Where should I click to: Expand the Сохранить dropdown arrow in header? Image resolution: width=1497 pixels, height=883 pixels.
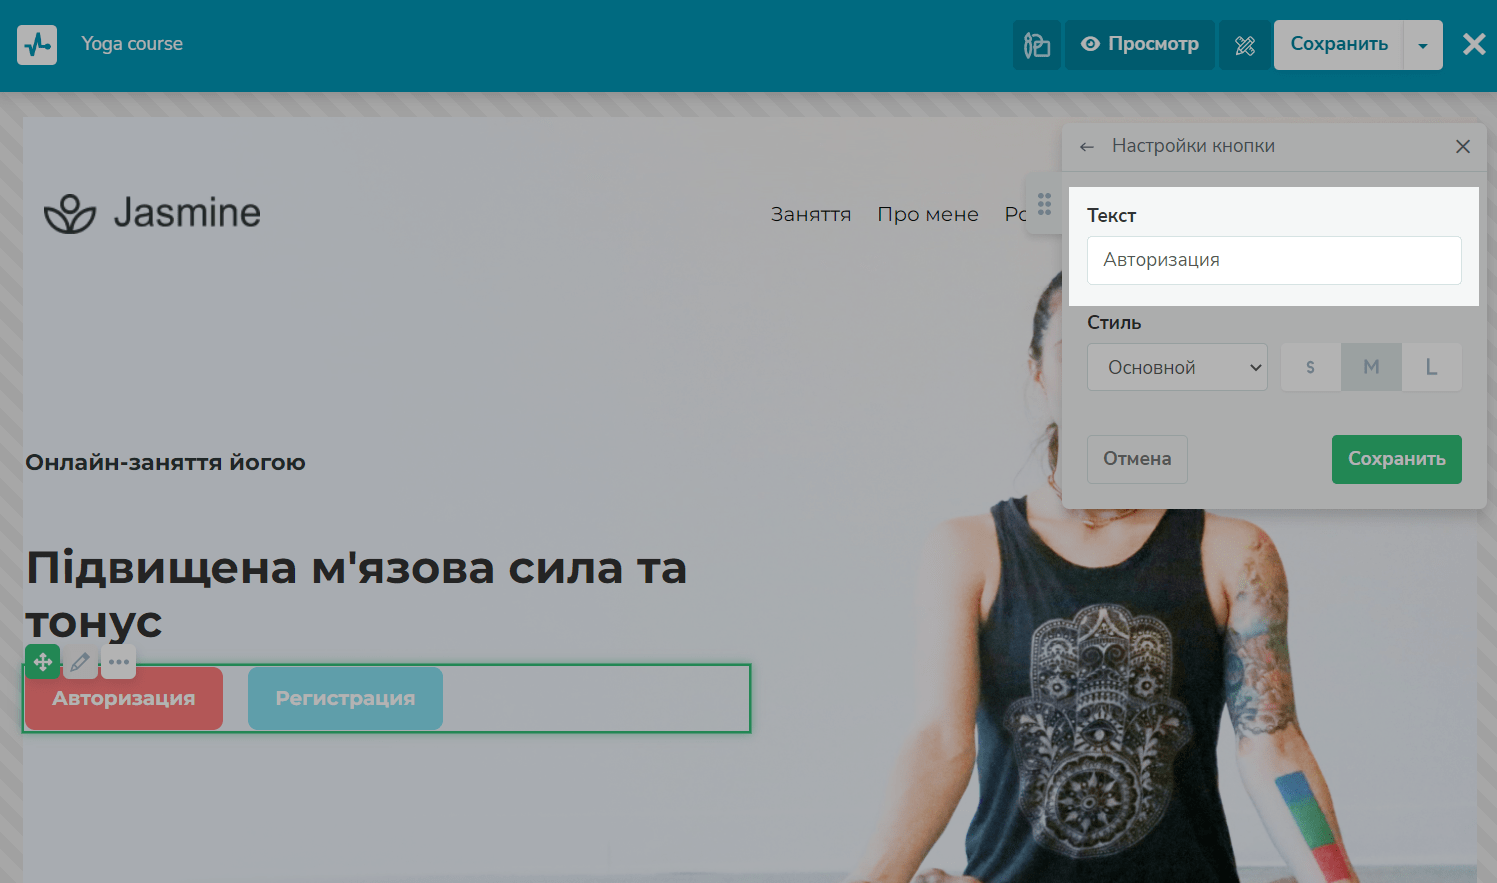click(1422, 45)
